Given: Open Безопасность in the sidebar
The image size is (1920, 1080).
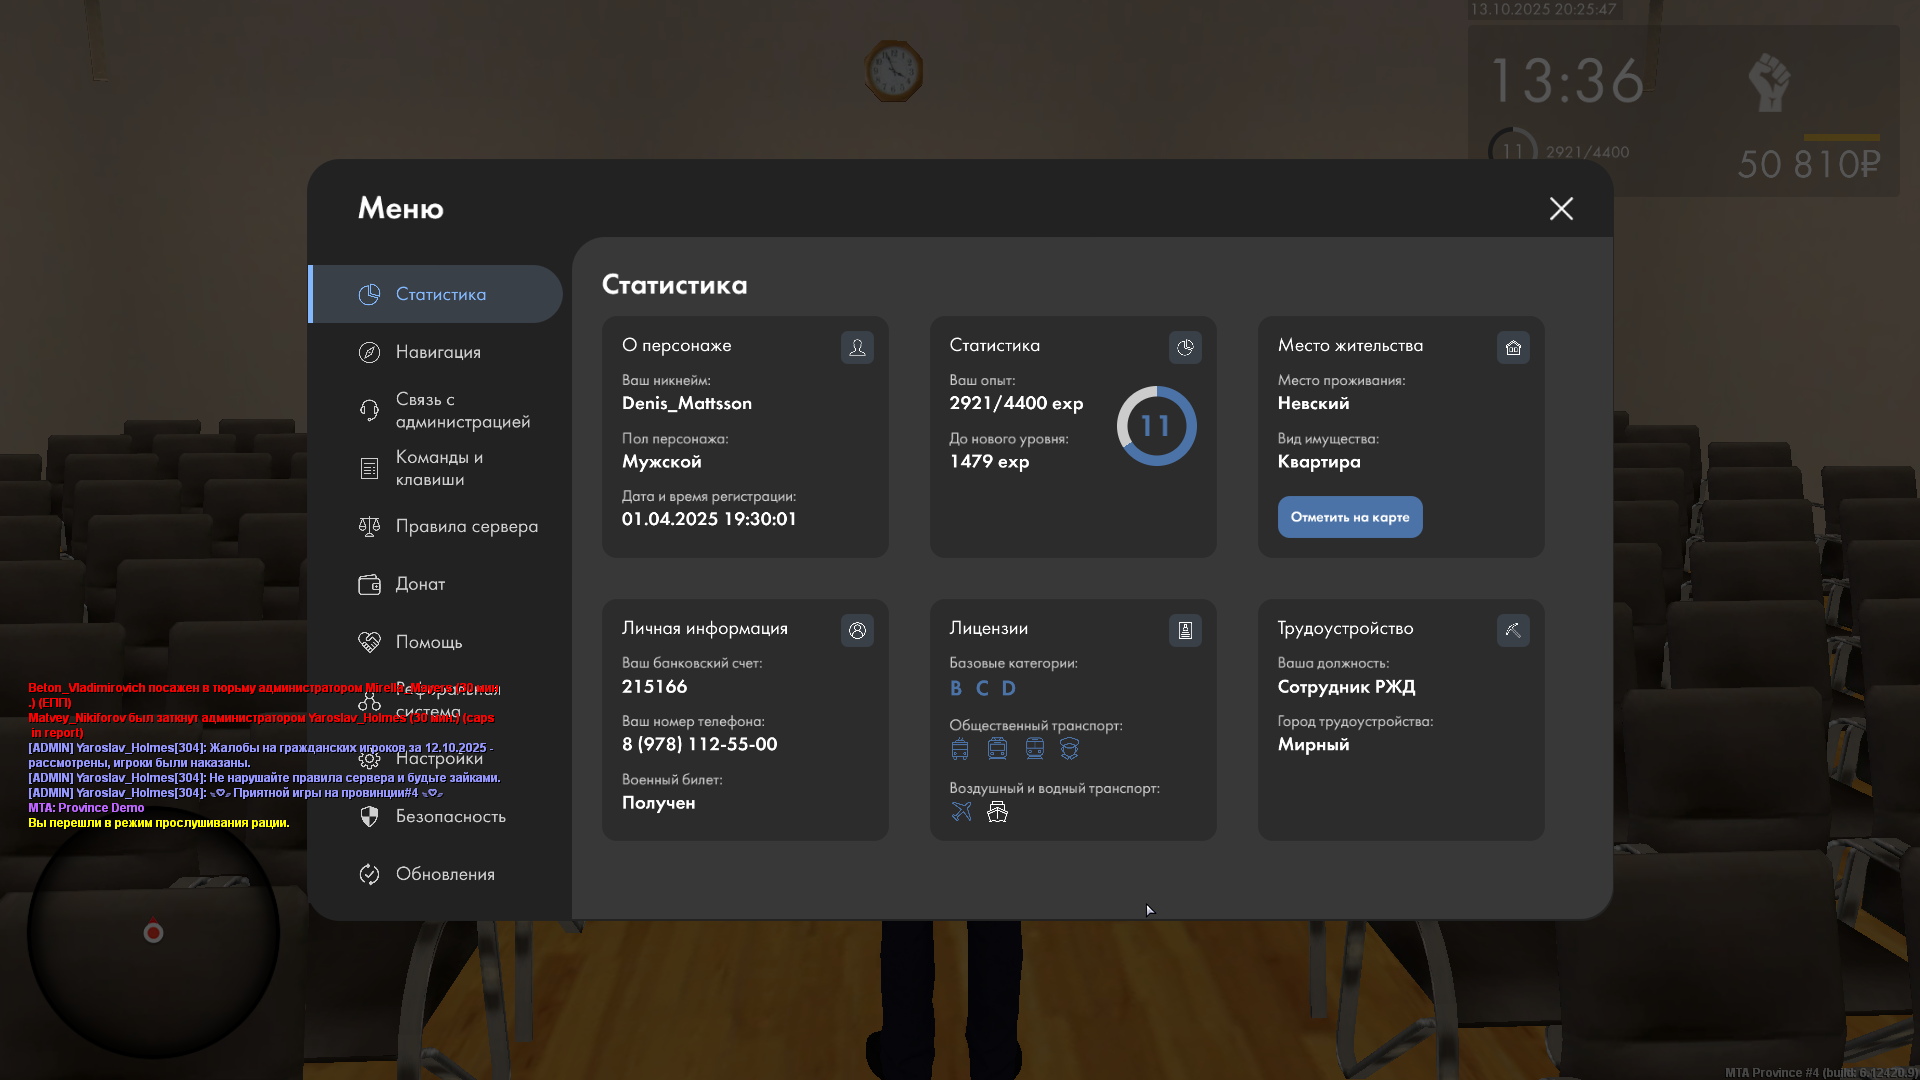Looking at the screenshot, I should [x=450, y=817].
